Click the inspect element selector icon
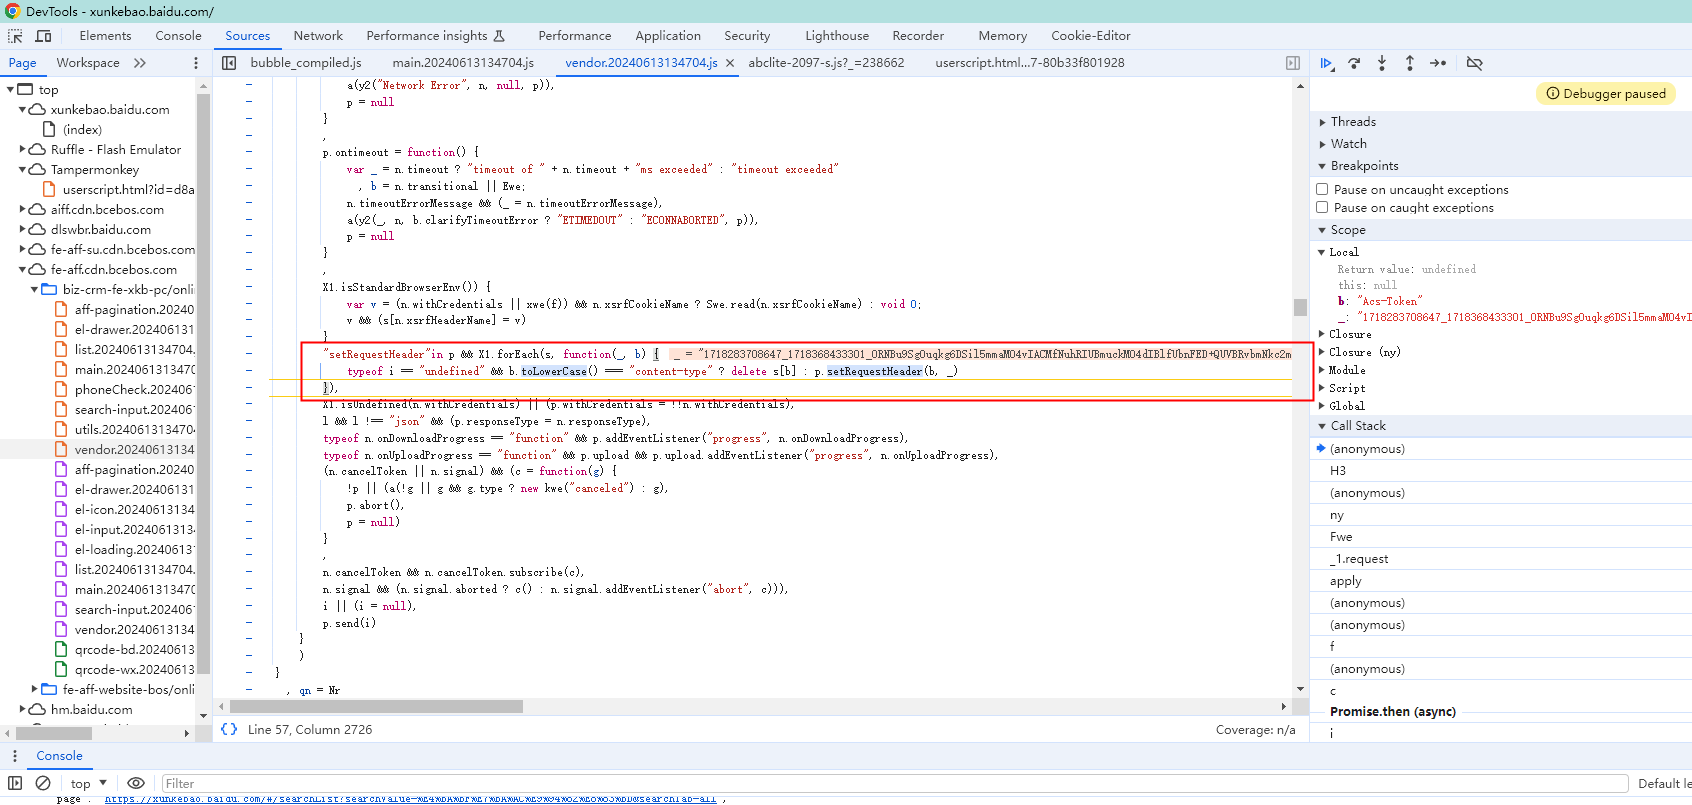Viewport: 1692px width, 805px height. coord(15,36)
